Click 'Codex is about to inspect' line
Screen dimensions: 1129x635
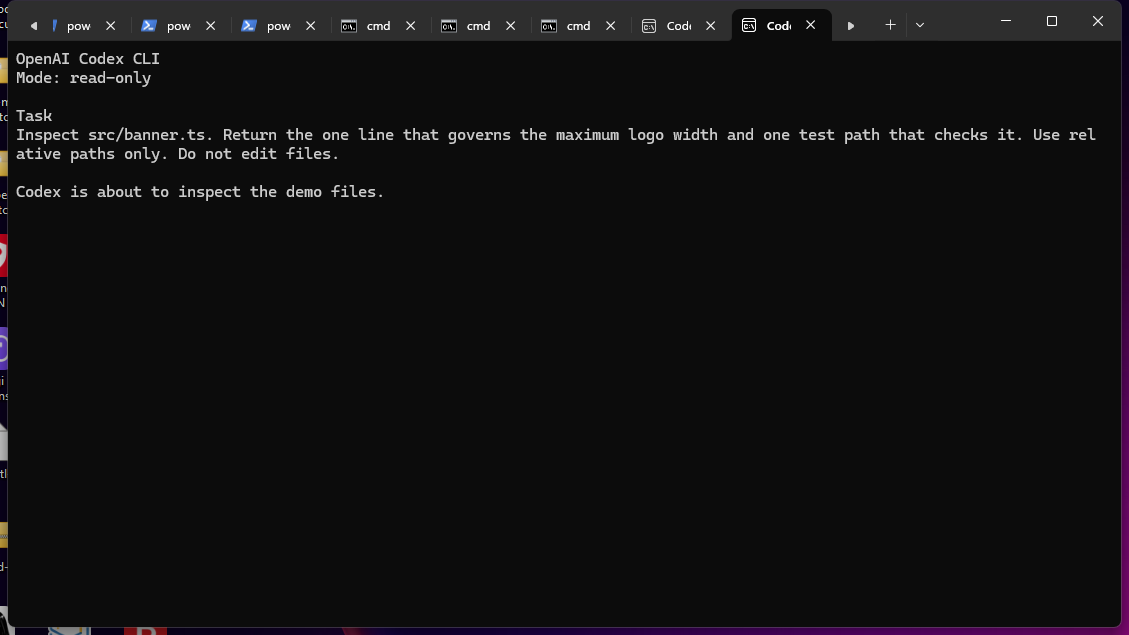click(x=200, y=192)
